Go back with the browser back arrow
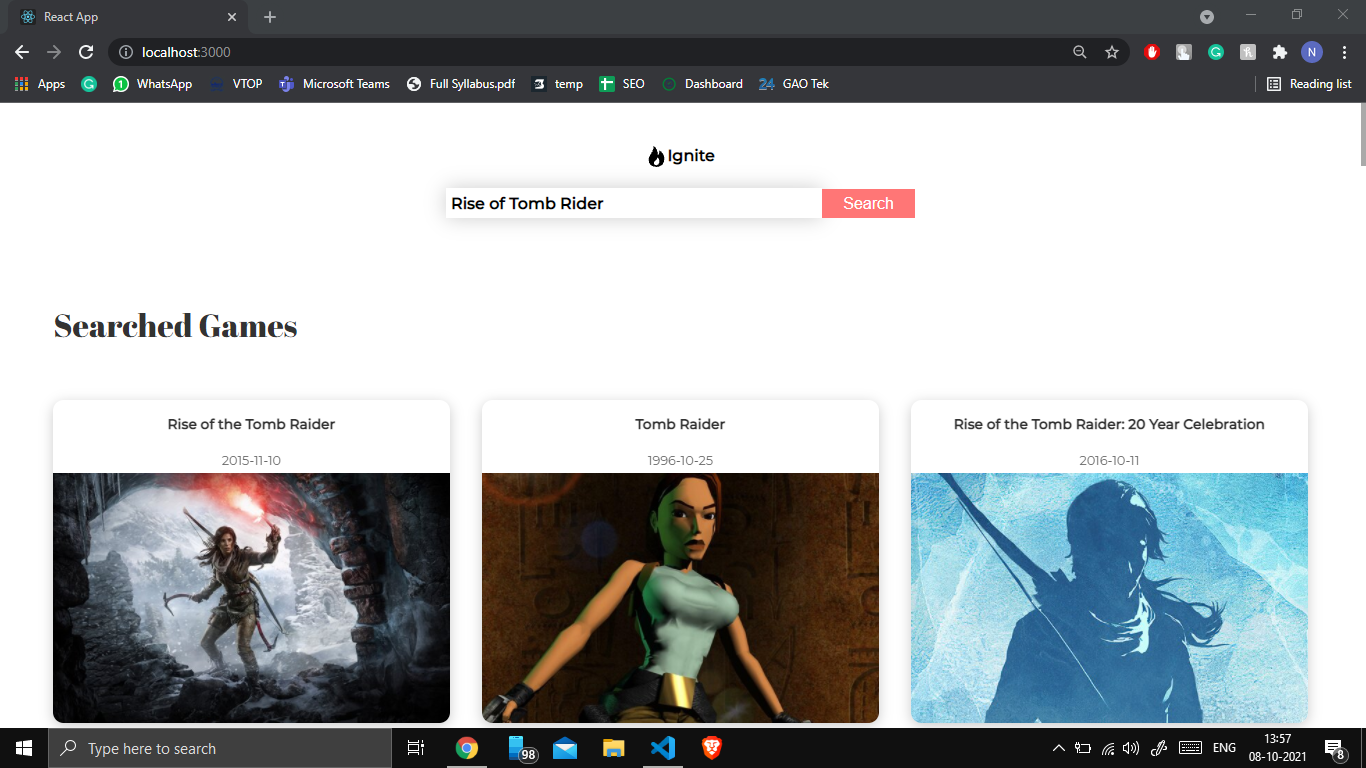Viewport: 1366px width, 768px height. tap(22, 52)
